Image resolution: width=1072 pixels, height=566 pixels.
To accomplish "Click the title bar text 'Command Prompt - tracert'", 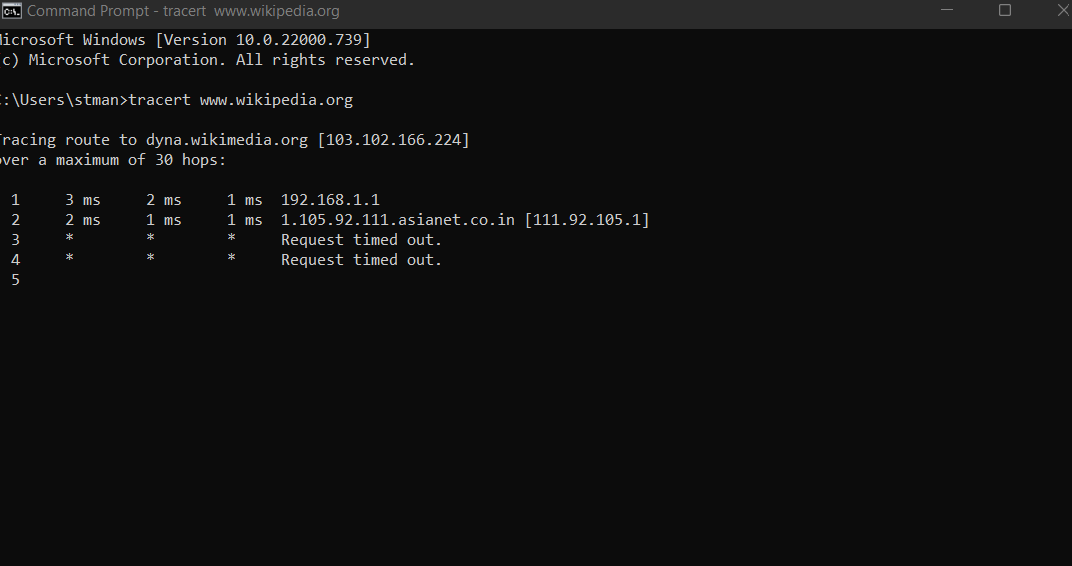I will point(117,11).
